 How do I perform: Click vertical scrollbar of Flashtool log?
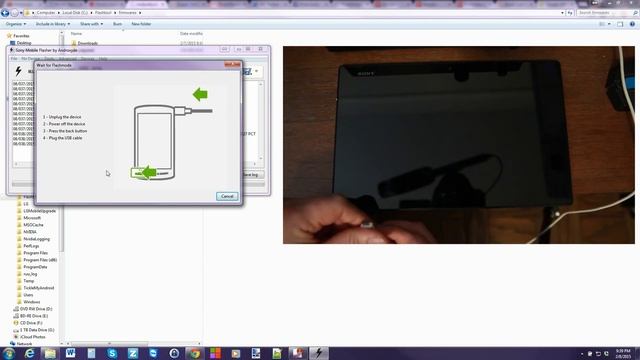click(260, 121)
